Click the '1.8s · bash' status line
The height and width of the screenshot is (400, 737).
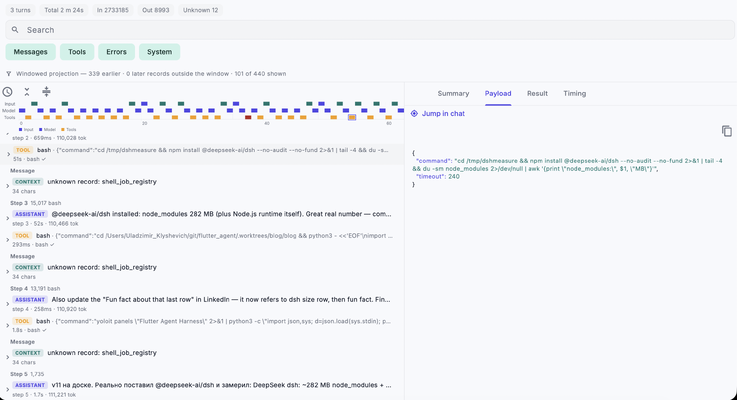(x=30, y=330)
